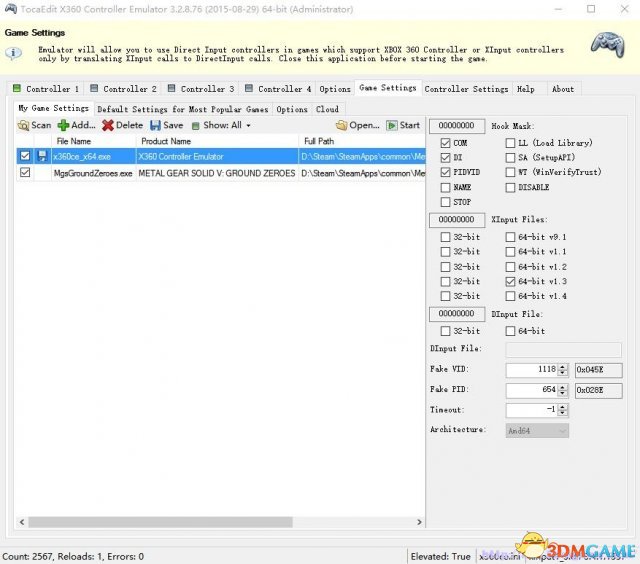The width and height of the screenshot is (640, 564).
Task: Switch to Controller 4 tab
Action: (x=278, y=89)
